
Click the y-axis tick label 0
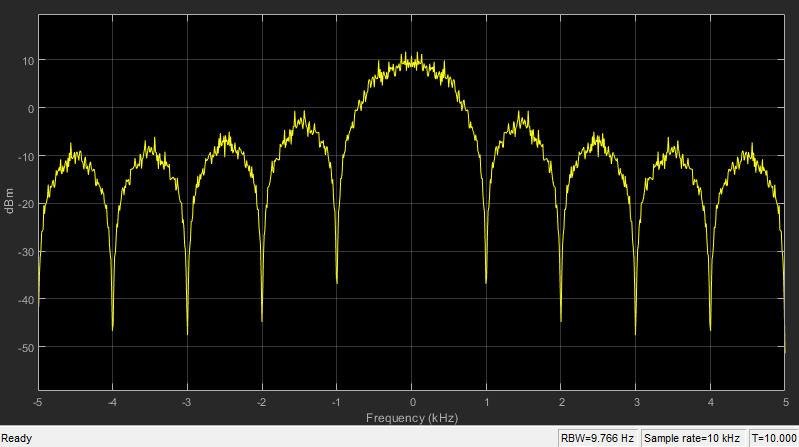(32, 109)
